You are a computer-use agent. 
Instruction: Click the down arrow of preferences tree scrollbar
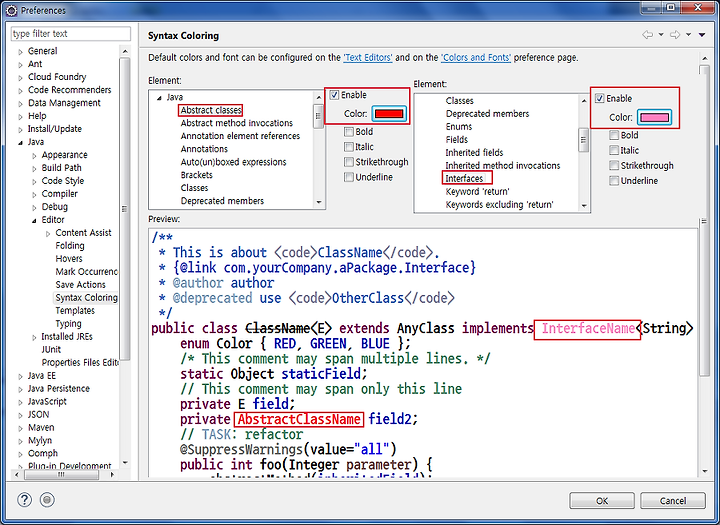(125, 462)
